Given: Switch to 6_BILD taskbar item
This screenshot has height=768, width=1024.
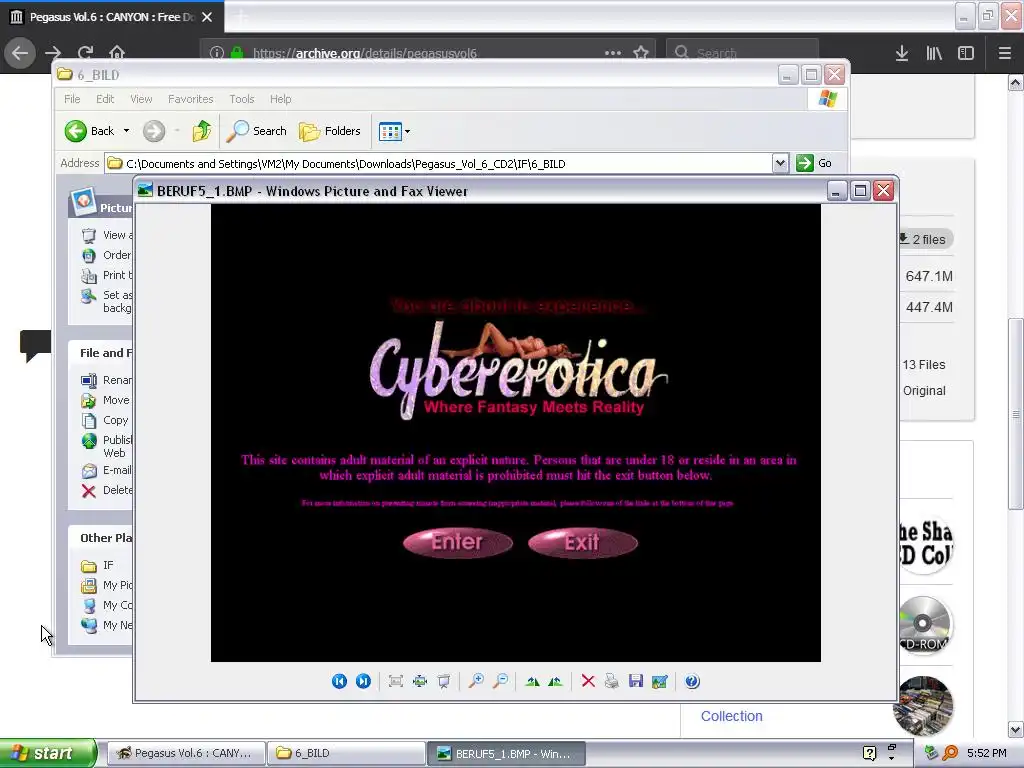Looking at the screenshot, I should (345, 754).
